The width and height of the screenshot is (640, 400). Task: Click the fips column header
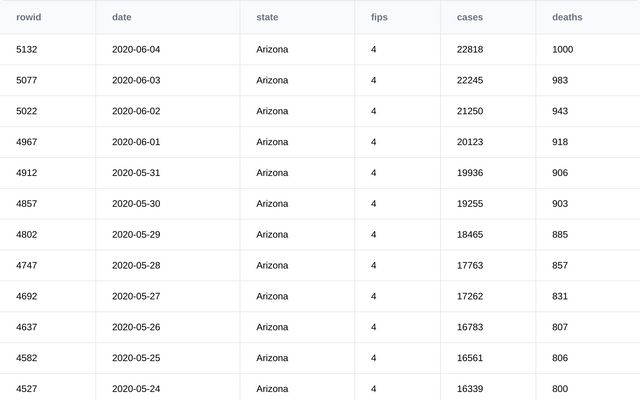379,17
